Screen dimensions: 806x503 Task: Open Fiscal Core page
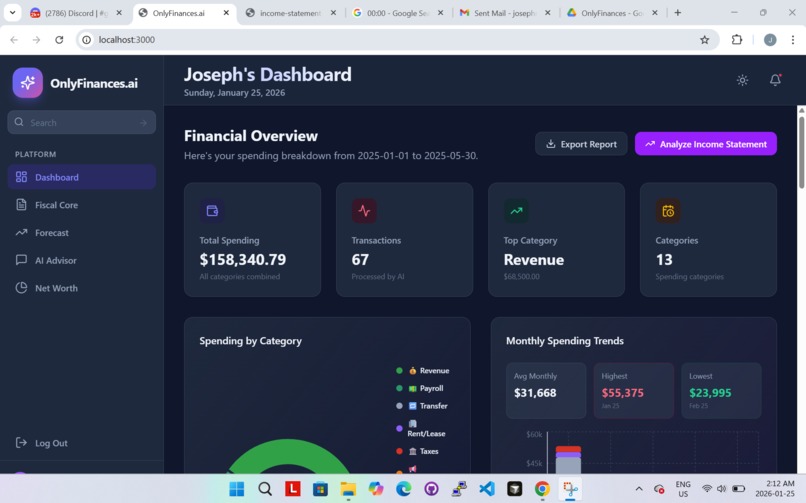[x=82, y=205]
